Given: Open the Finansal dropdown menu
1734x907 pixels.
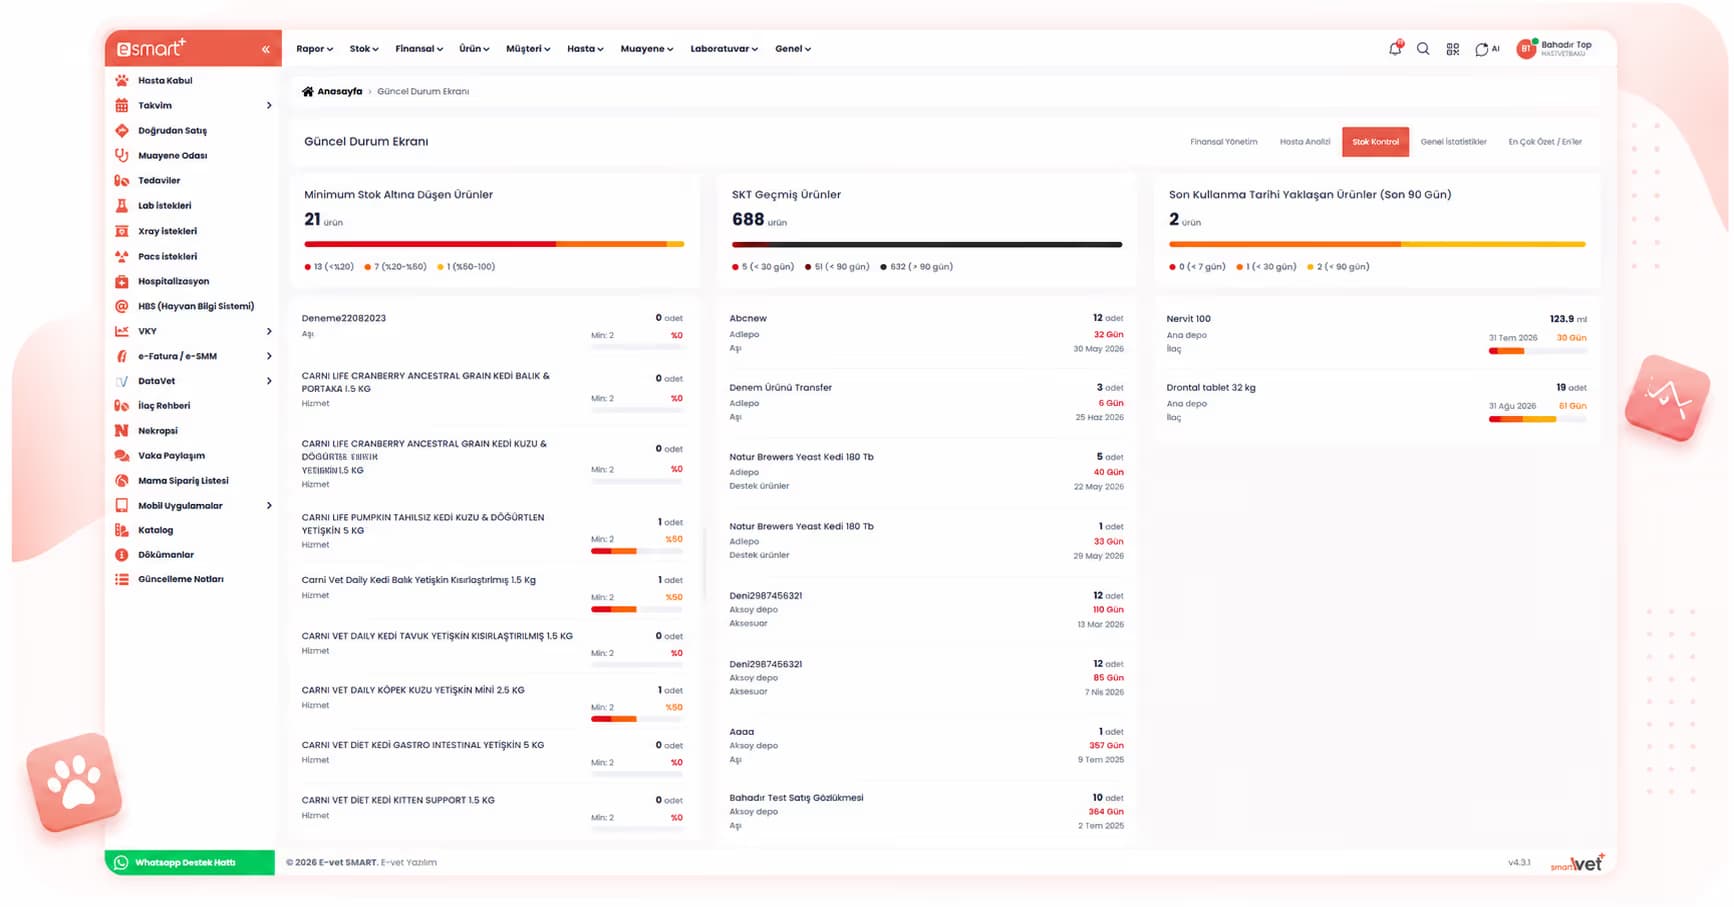Looking at the screenshot, I should click(419, 48).
